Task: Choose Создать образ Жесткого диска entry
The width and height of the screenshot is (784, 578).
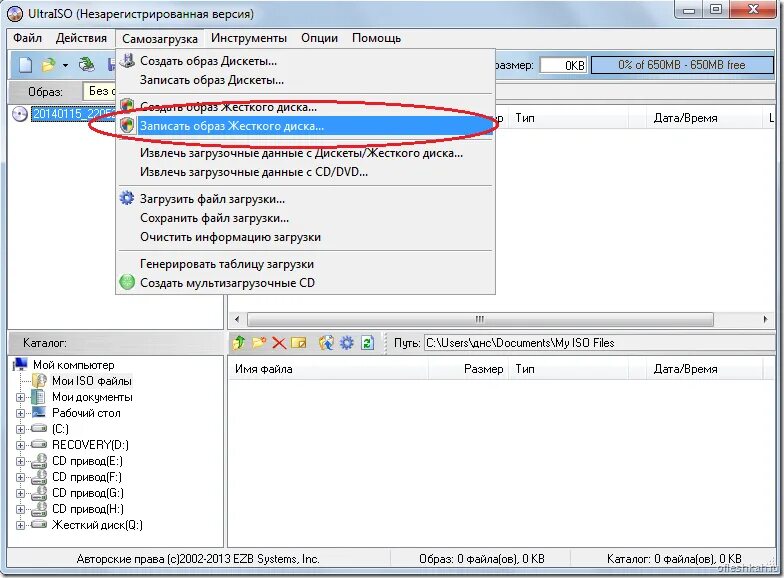Action: [x=306, y=106]
